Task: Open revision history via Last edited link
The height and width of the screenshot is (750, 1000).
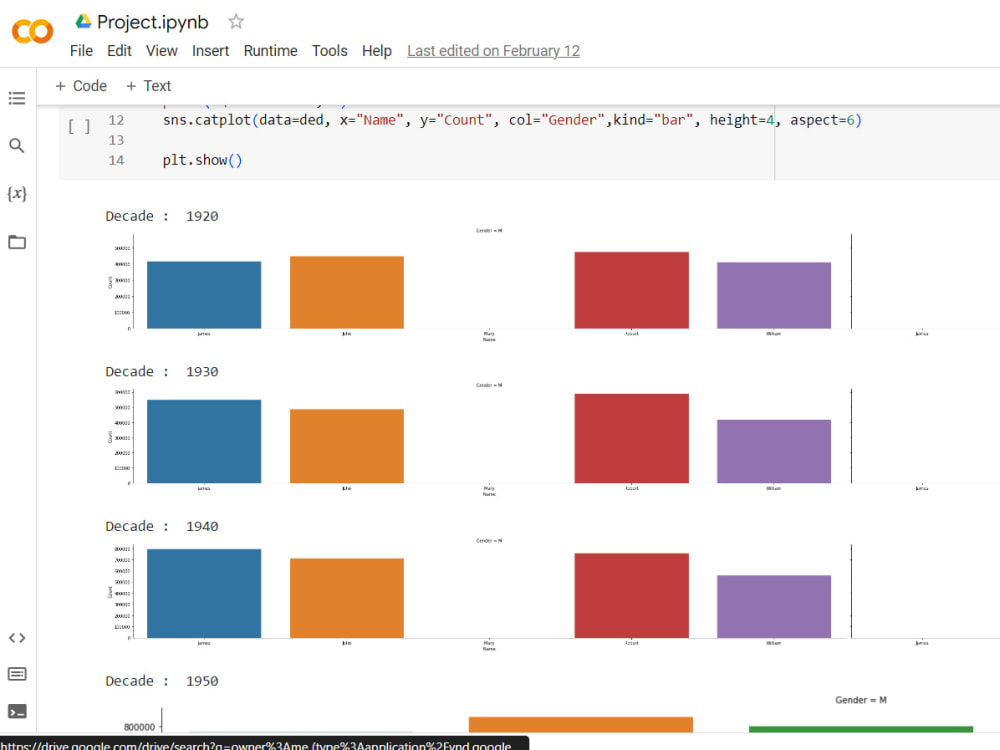Action: [493, 50]
